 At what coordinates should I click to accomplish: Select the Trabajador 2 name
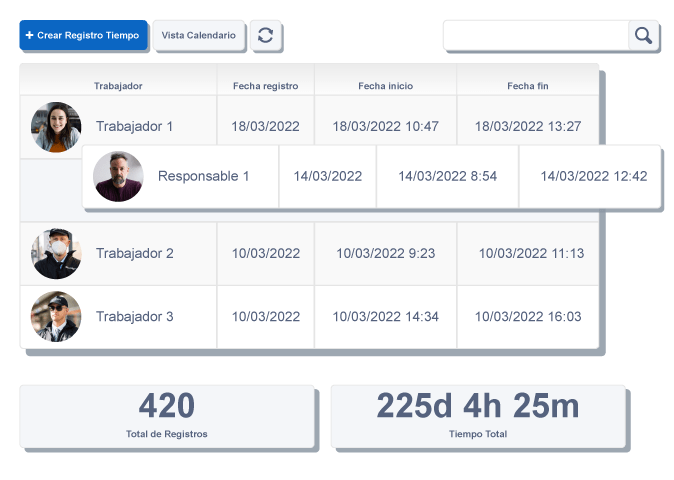click(135, 254)
